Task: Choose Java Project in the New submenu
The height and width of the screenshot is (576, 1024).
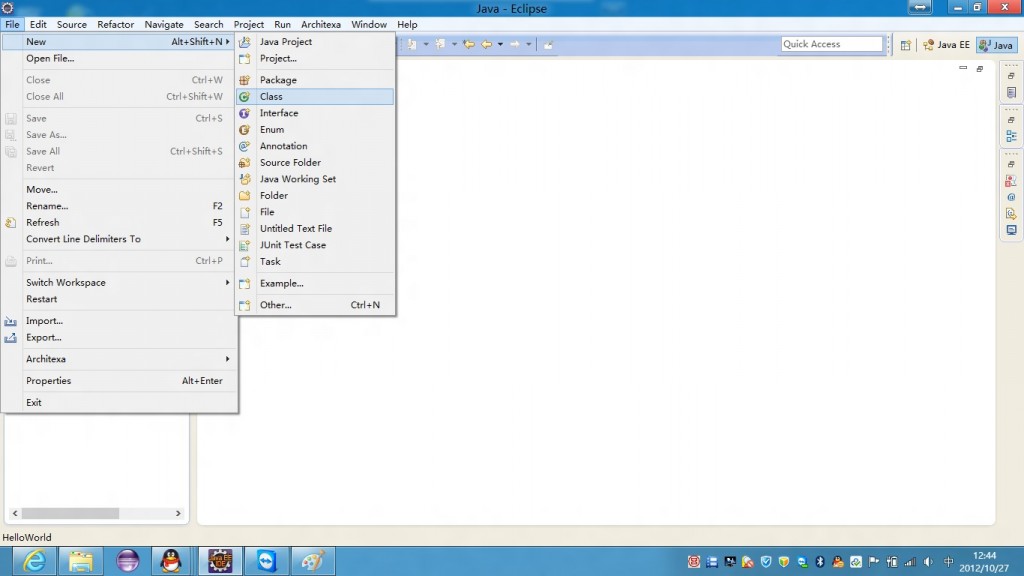Action: (x=285, y=42)
